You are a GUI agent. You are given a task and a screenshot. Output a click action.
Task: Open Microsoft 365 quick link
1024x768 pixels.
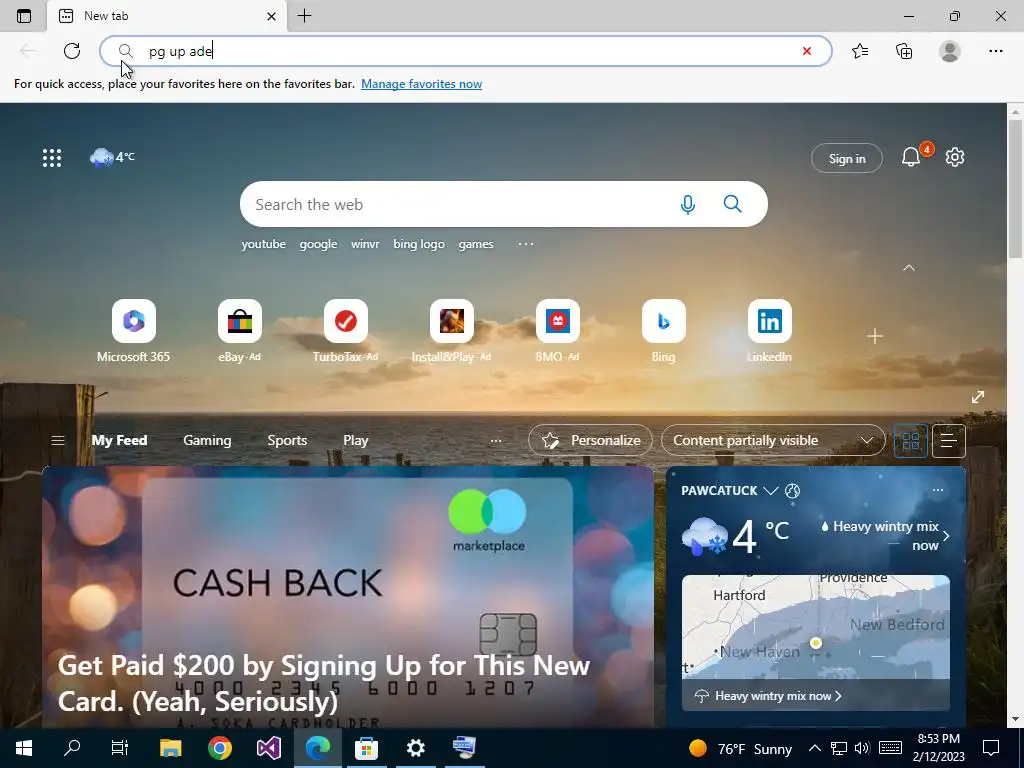(x=133, y=331)
